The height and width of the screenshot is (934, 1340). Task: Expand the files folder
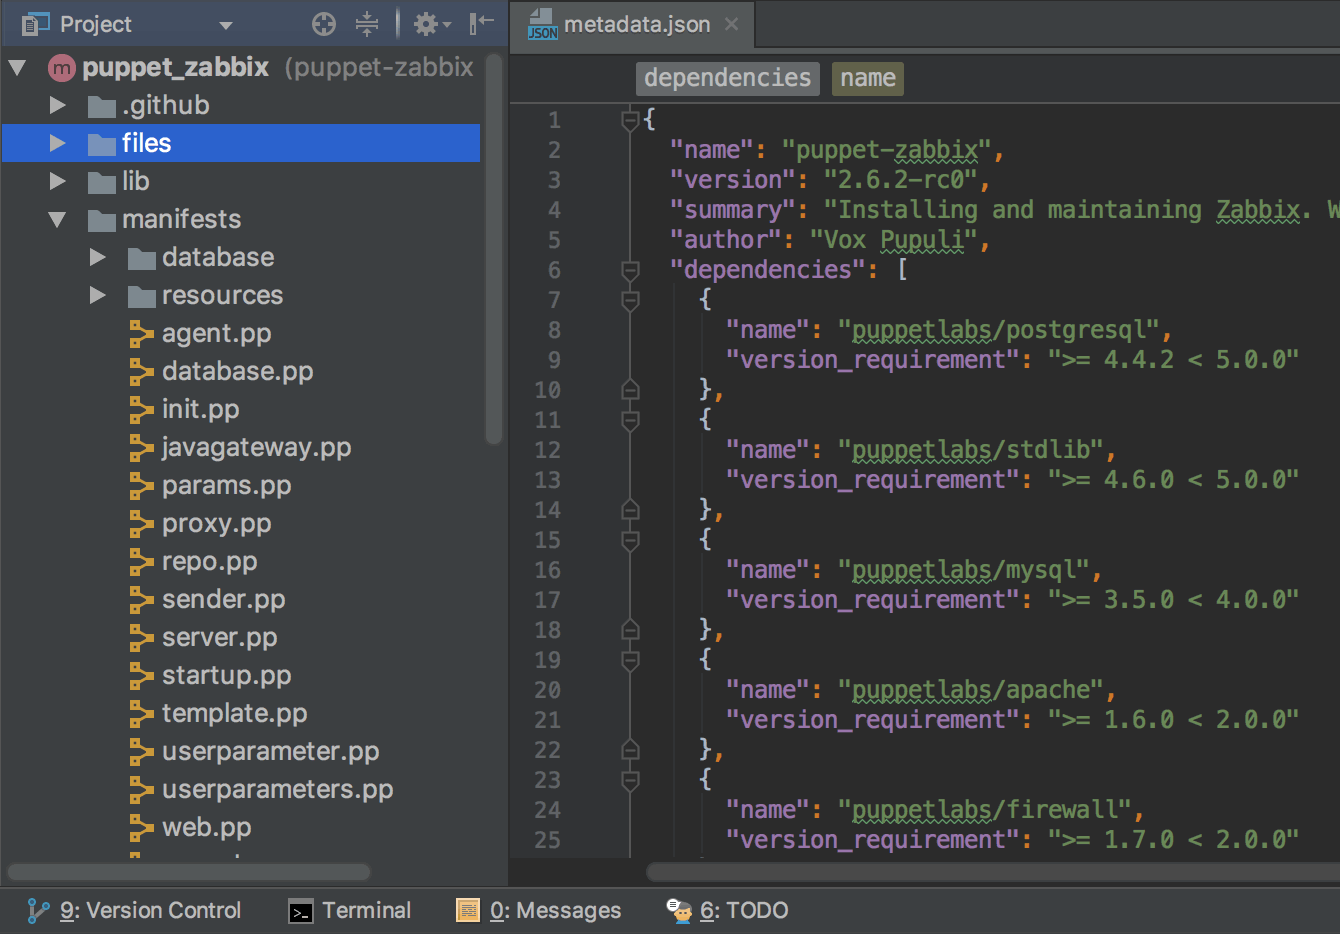[x=58, y=143]
